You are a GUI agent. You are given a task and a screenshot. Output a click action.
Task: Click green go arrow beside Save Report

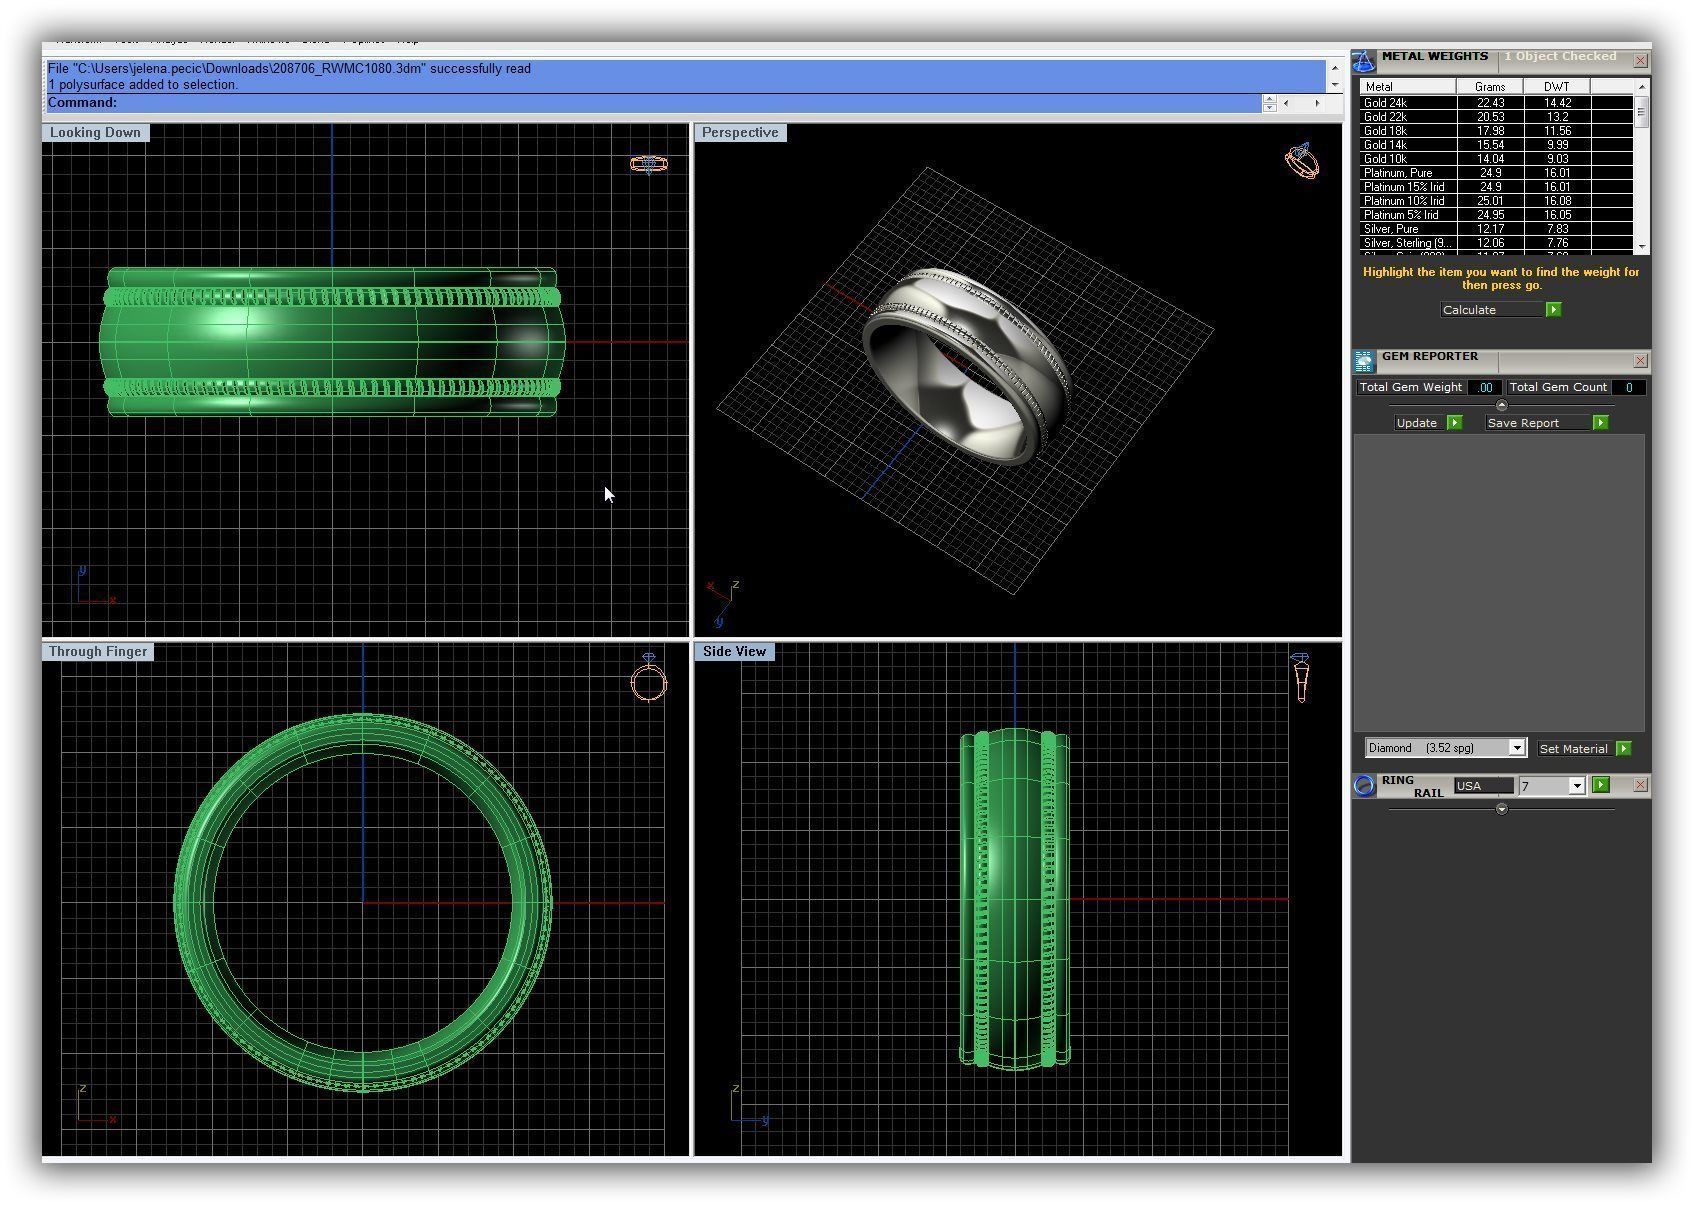[1600, 423]
